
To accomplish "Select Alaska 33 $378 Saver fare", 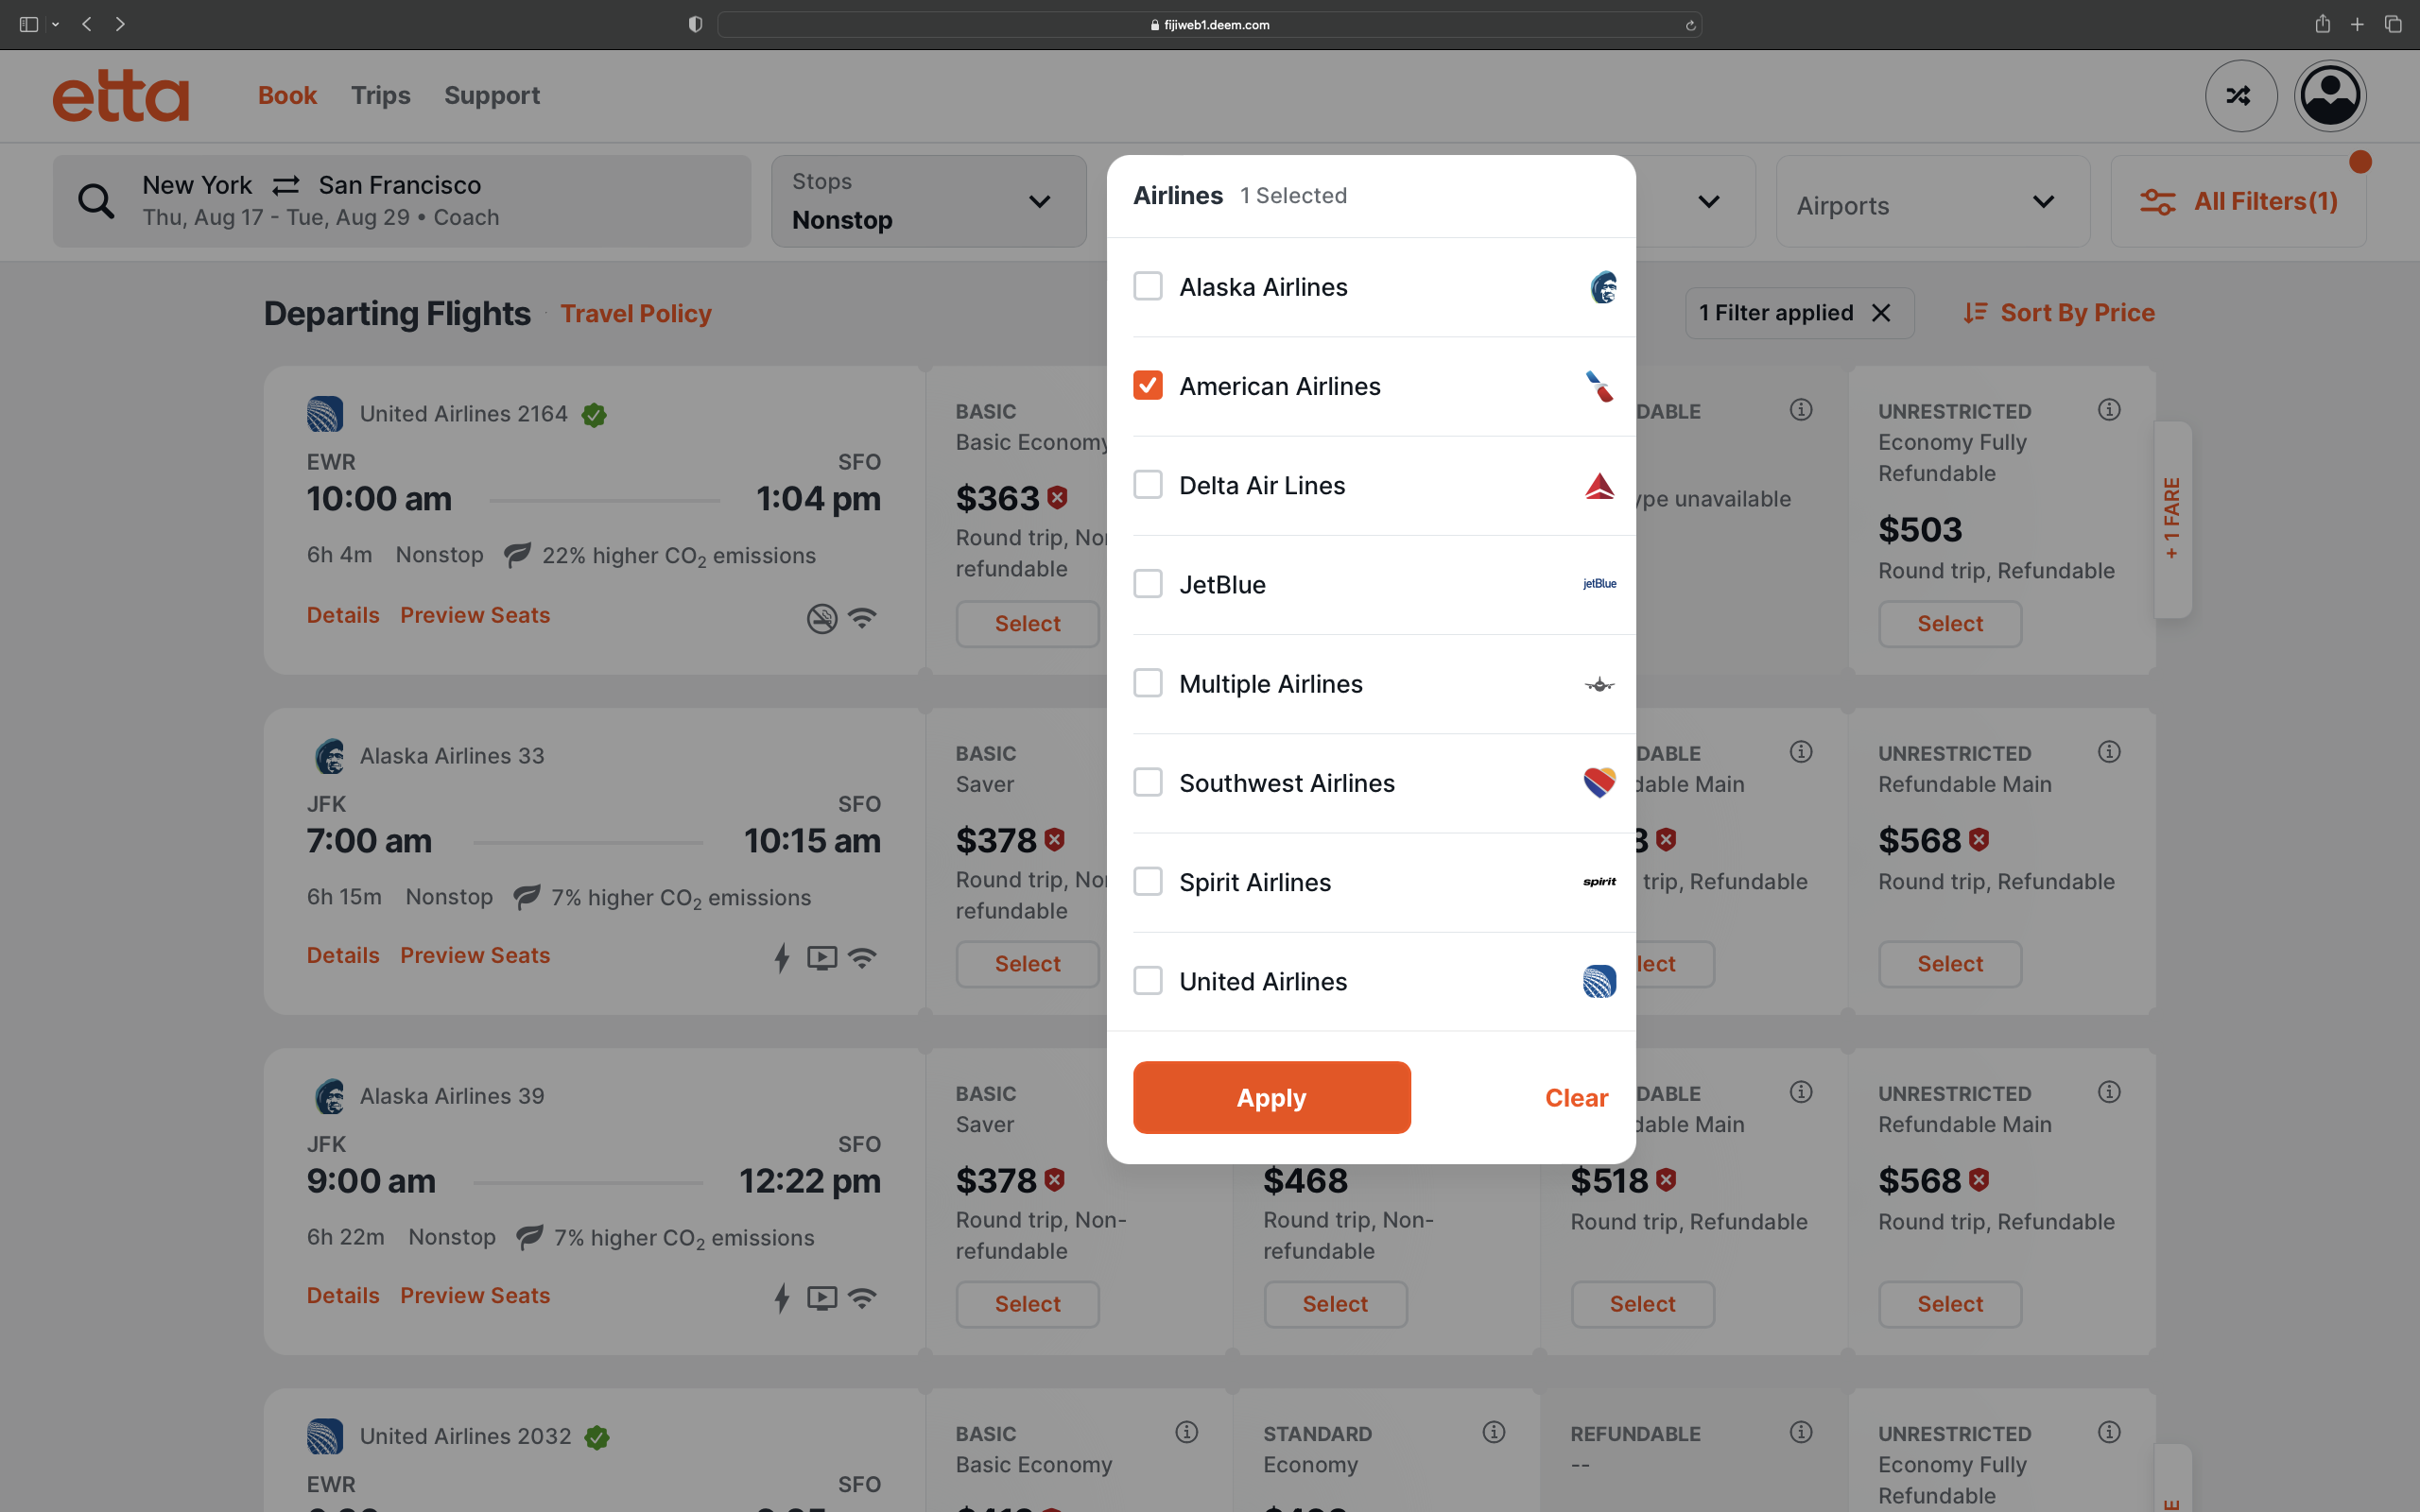I will 1027,963.
